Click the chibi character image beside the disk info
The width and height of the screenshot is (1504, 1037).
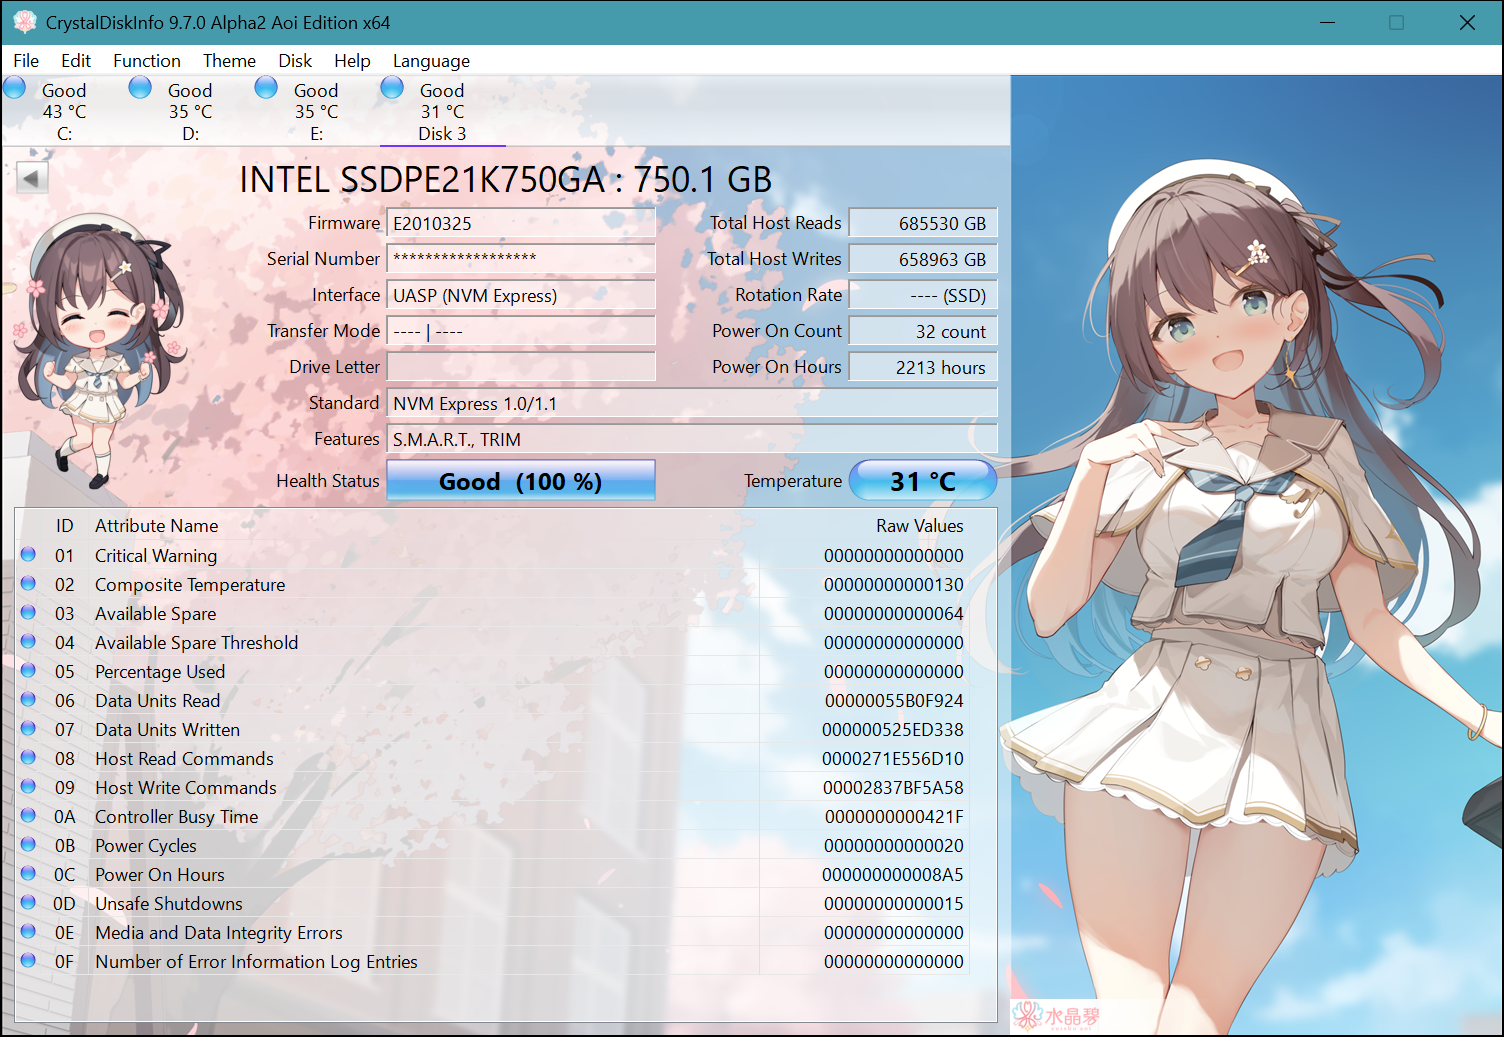[x=98, y=350]
